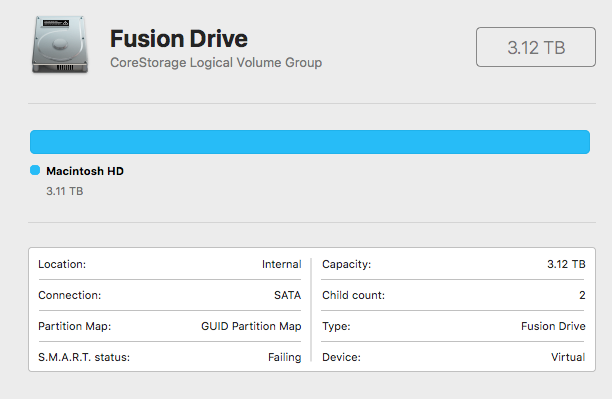Click the 3.12 TB capacity box
612x399 pixels.
536,47
